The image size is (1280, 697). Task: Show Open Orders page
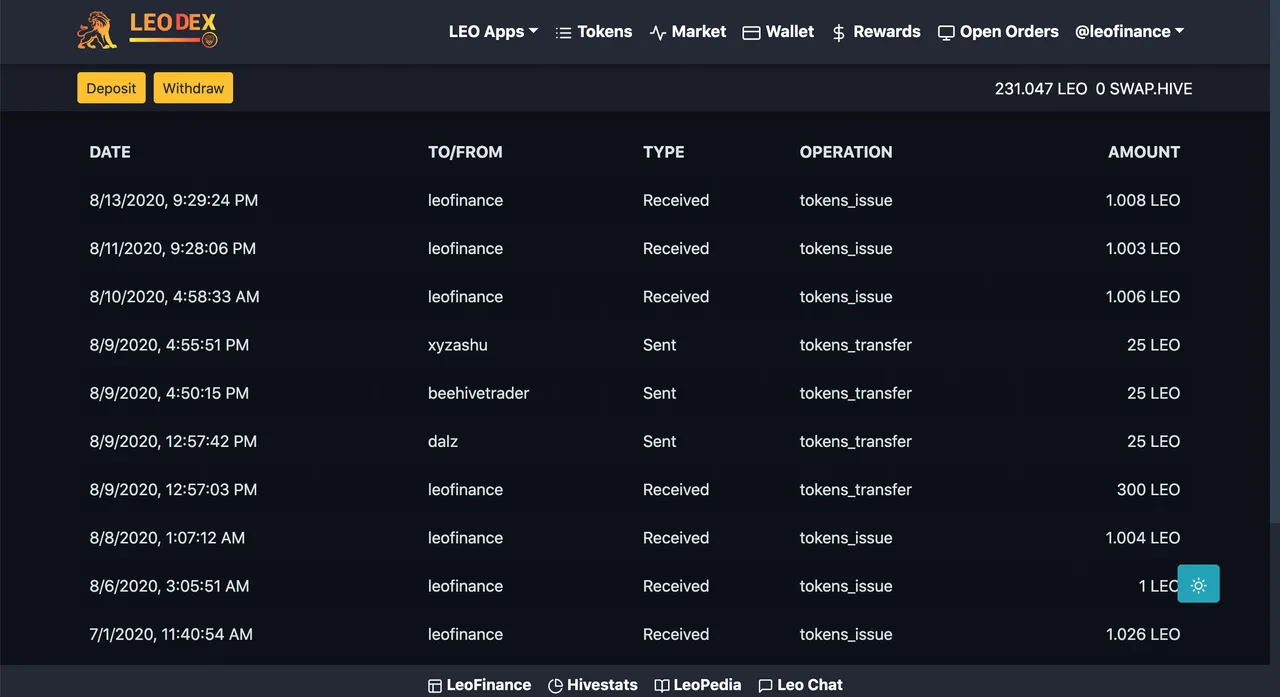tap(998, 32)
